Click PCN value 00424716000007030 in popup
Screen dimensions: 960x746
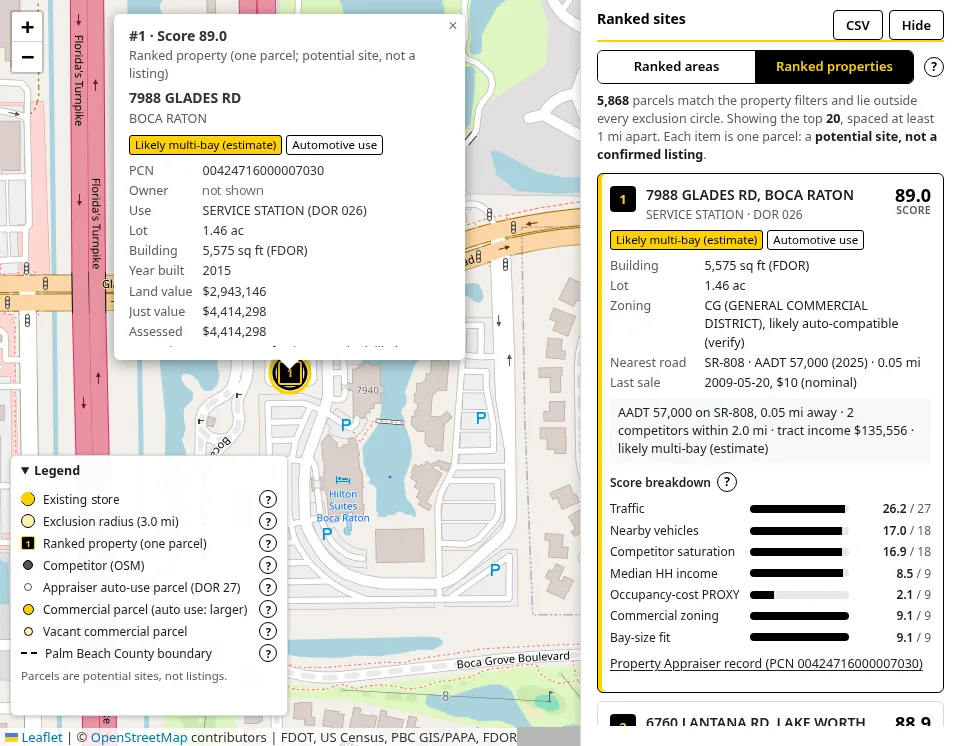click(263, 171)
